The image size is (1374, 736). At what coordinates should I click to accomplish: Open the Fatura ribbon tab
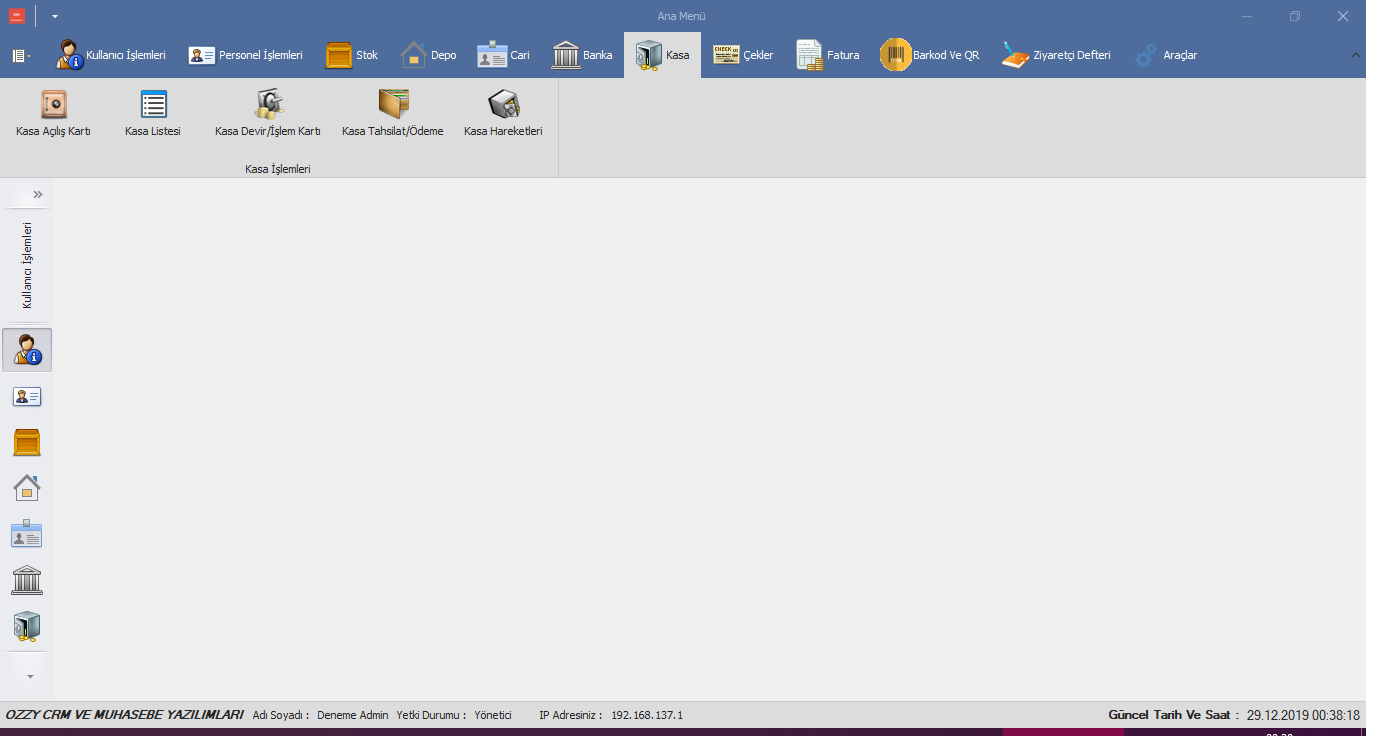click(828, 55)
